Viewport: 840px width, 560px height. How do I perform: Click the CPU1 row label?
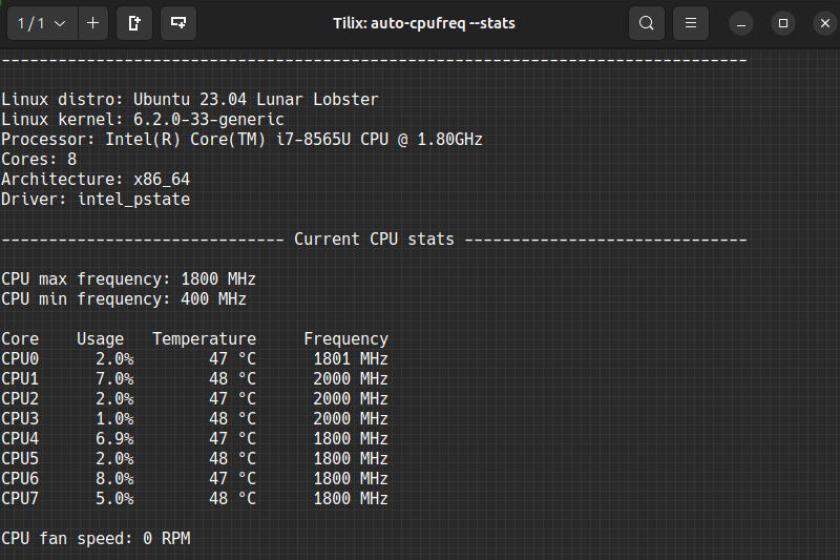pos(20,379)
